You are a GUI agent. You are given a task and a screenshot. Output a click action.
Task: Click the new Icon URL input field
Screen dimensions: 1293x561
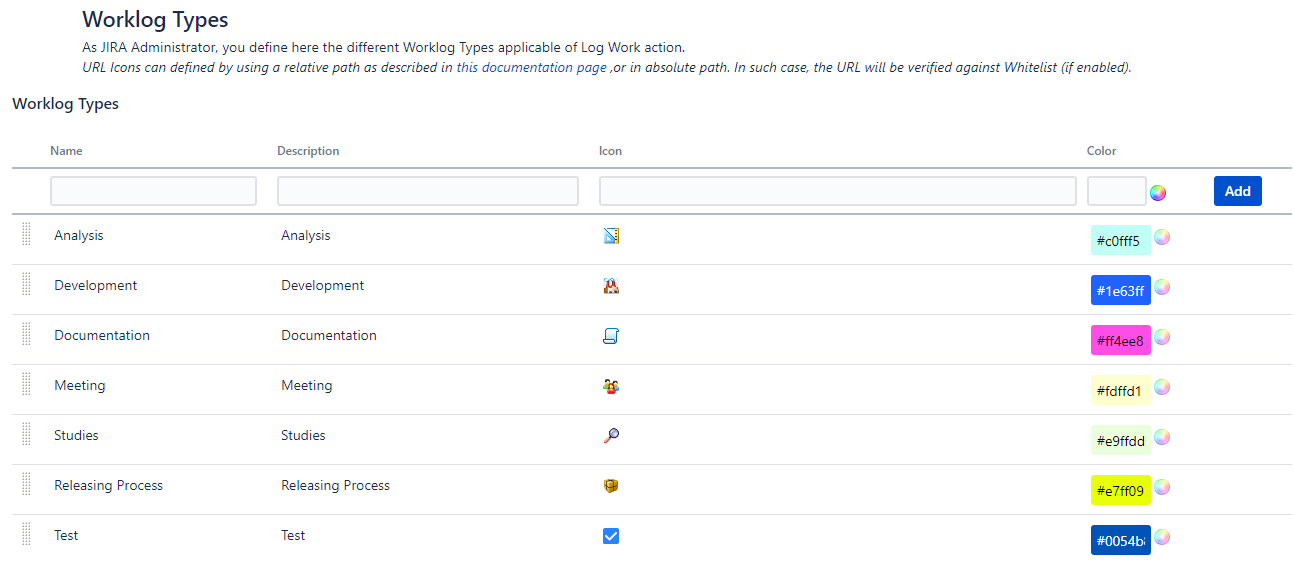coord(837,191)
